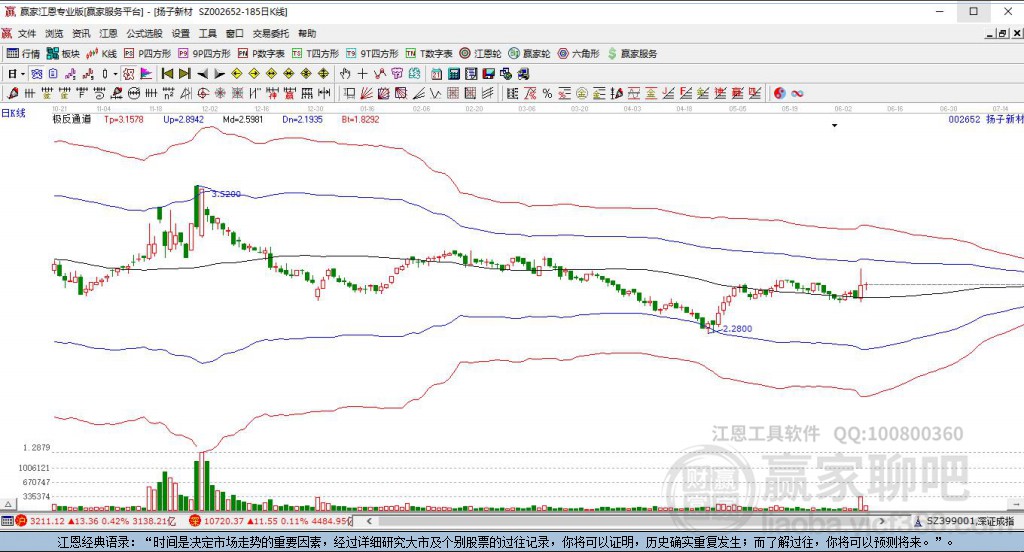Open the 江恩 menu
This screenshot has width=1024, height=552.
click(x=108, y=33)
